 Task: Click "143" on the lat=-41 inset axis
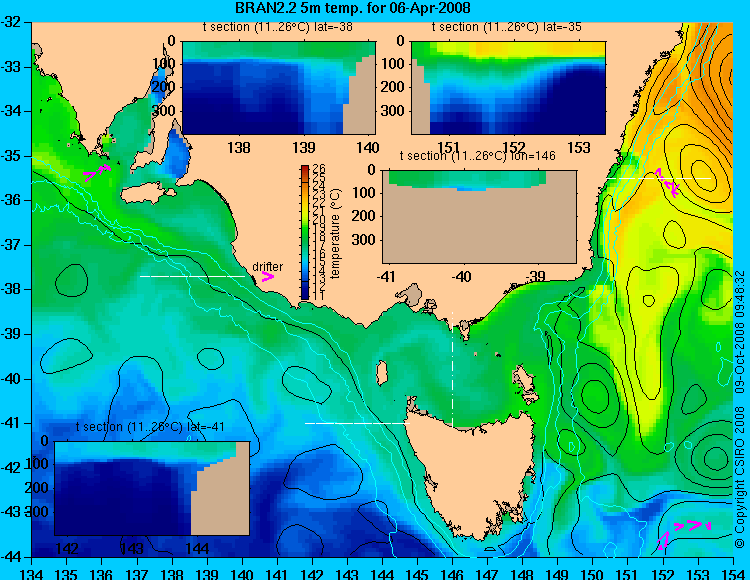click(132, 548)
